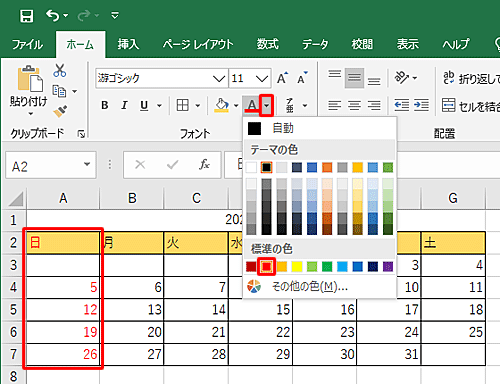Click the Save icon in the quick access toolbar
The height and width of the screenshot is (384, 500).
[27, 16]
